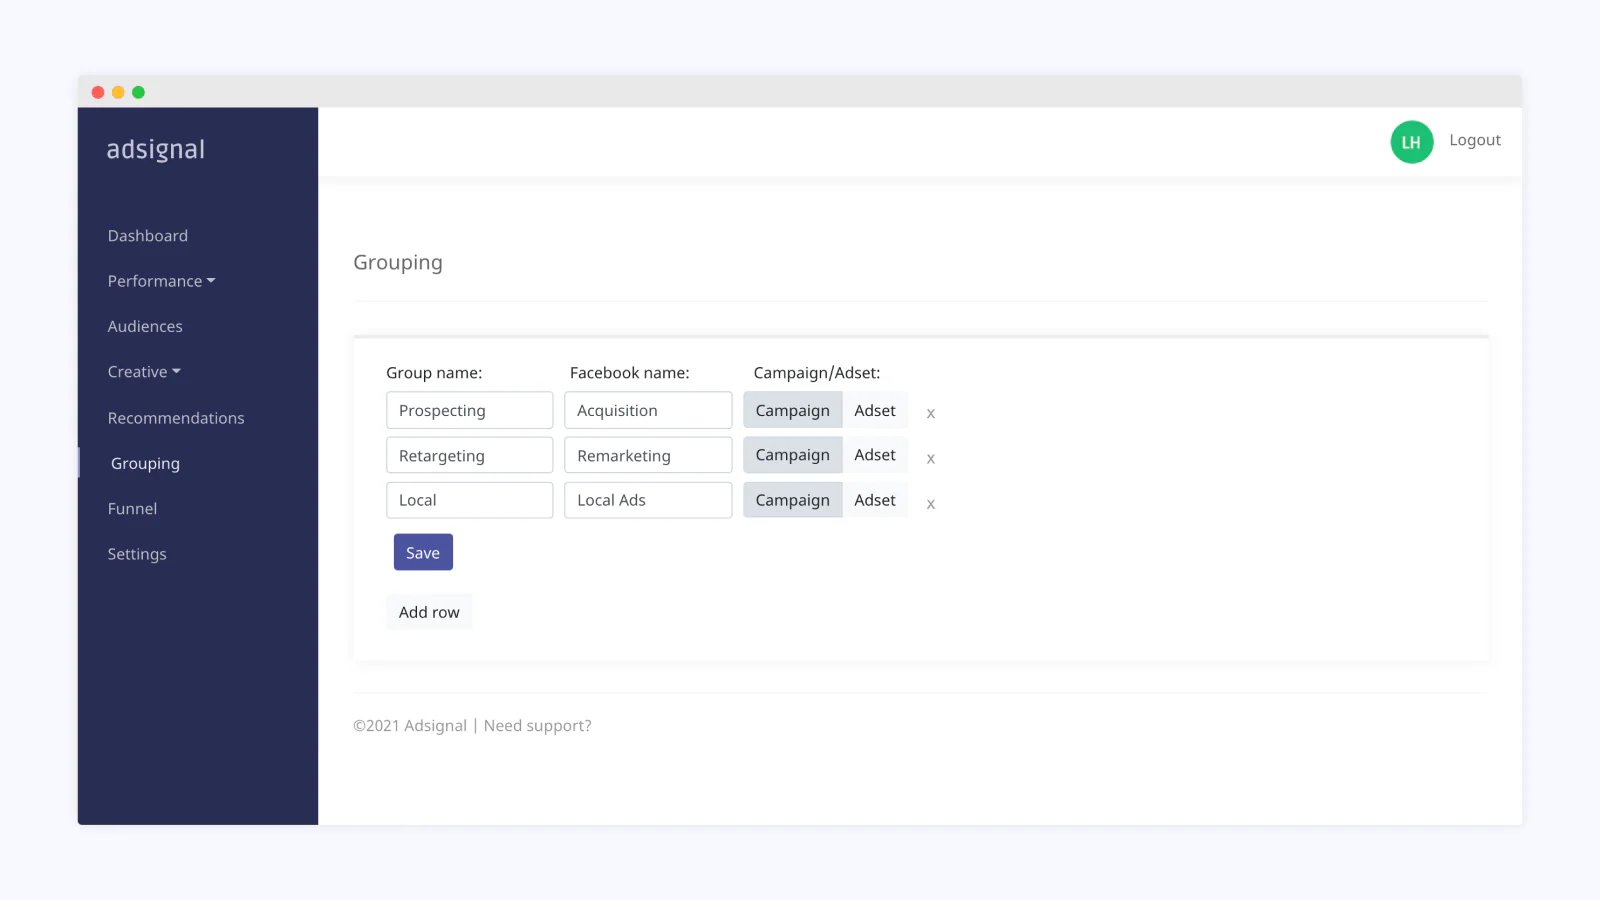Minimize window with the yellow button
The height and width of the screenshot is (900, 1600).
click(118, 92)
